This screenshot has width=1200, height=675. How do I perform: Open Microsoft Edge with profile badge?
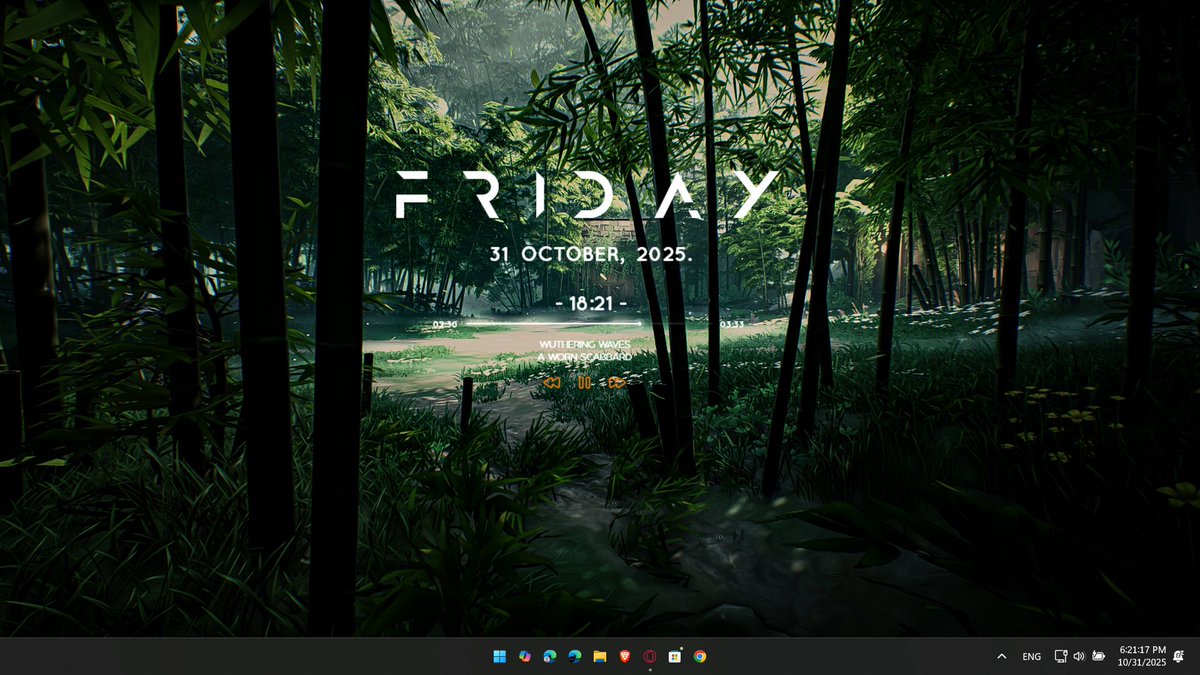click(x=549, y=657)
